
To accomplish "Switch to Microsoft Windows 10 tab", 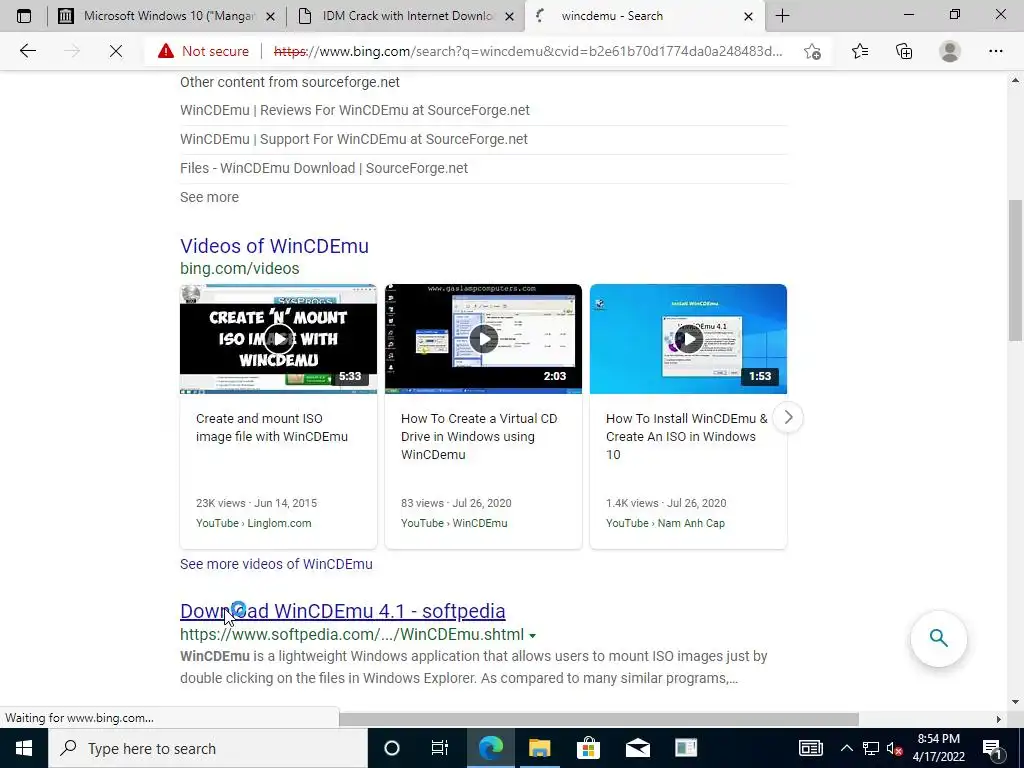I will 167,16.
